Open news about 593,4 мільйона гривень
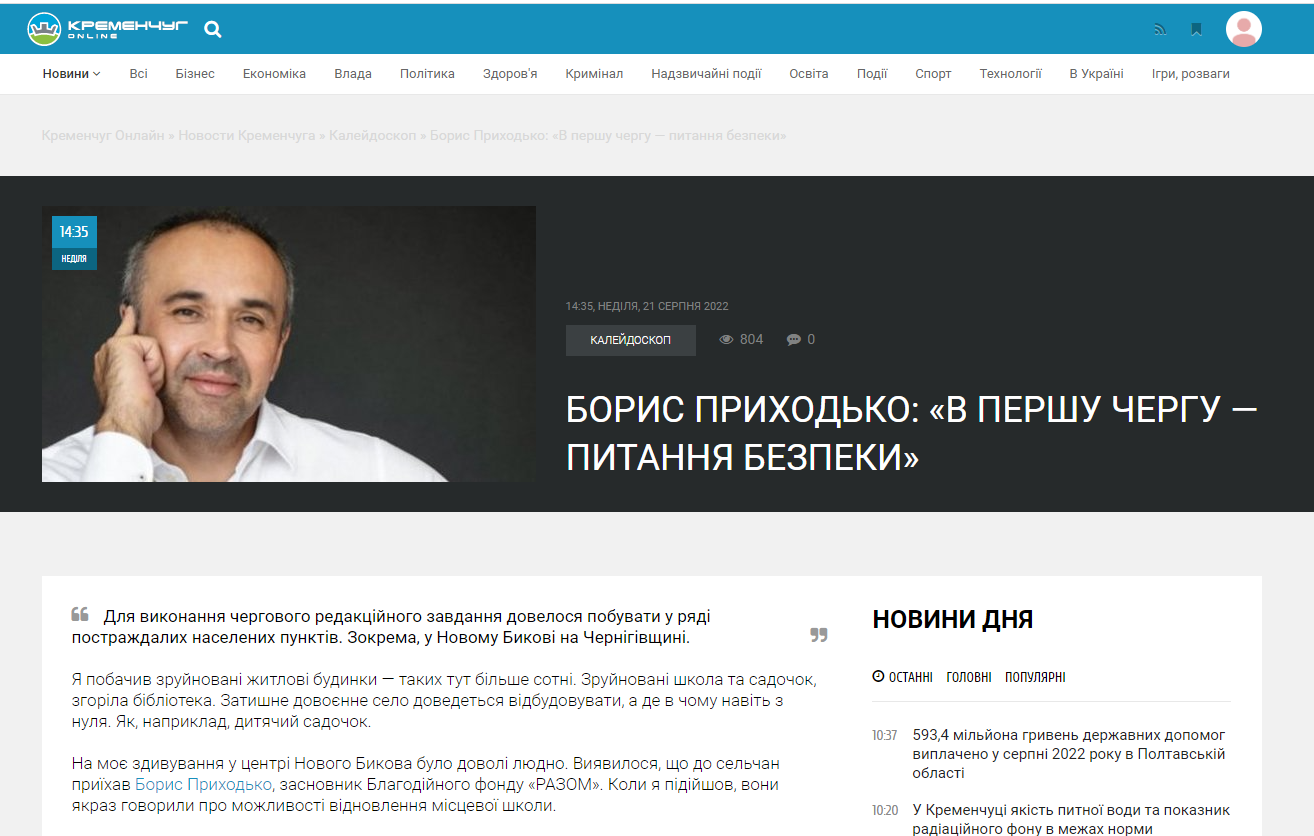Screen dimensions: 1314x836 (1070, 754)
